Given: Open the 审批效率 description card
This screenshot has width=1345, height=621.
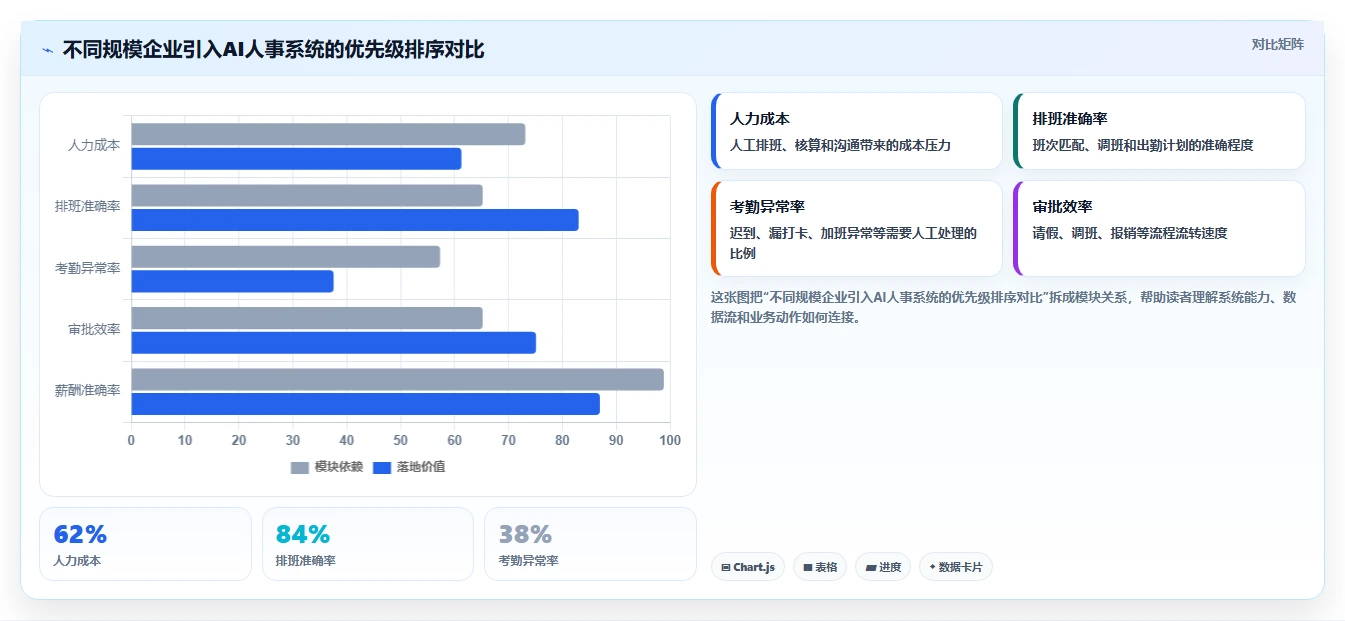Looking at the screenshot, I should click(1159, 228).
